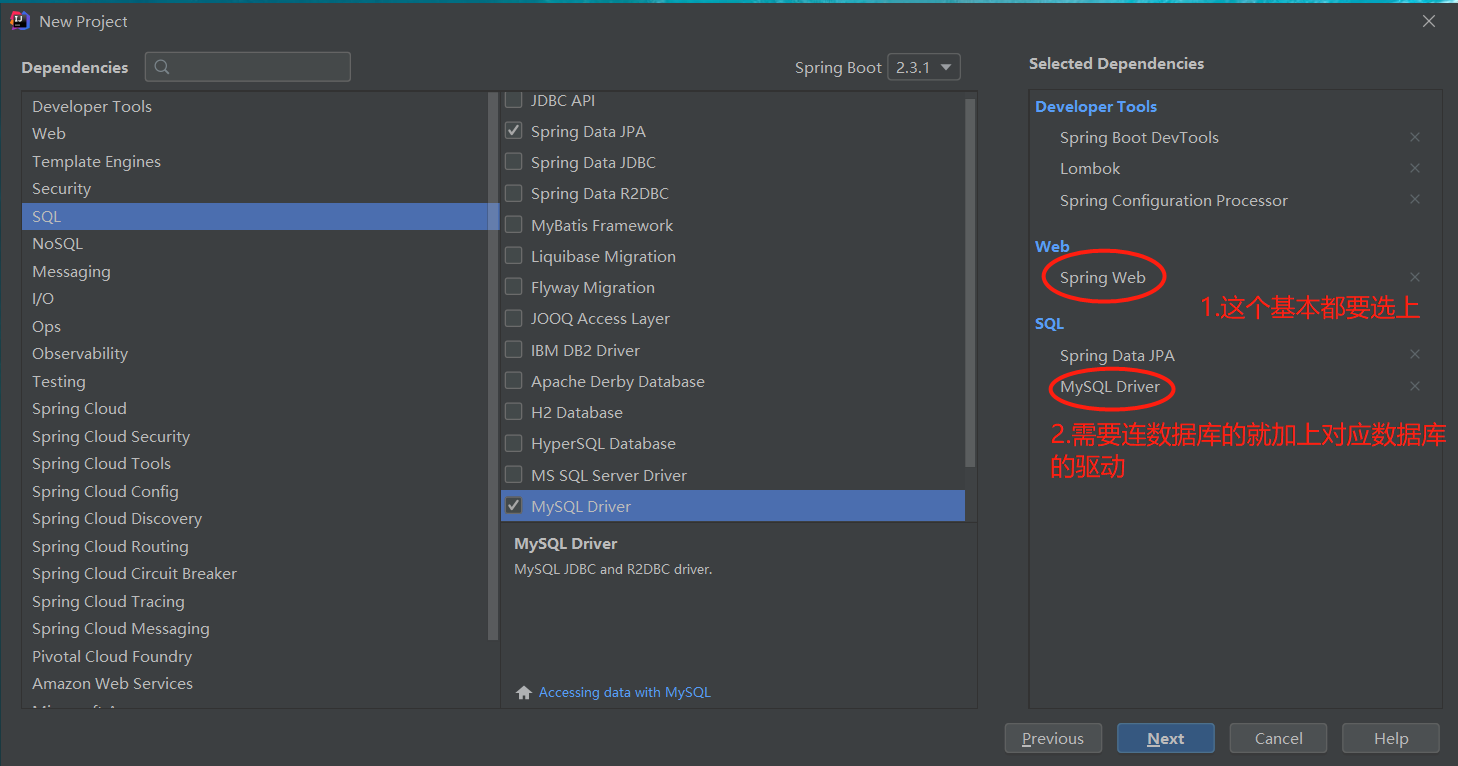The image size is (1458, 766).
Task: Select the Web category
Action: (x=255, y=133)
